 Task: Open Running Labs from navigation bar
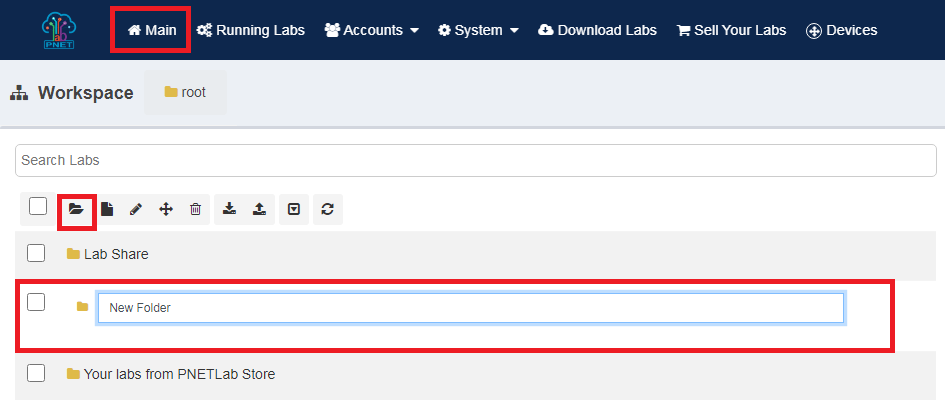coord(250,30)
